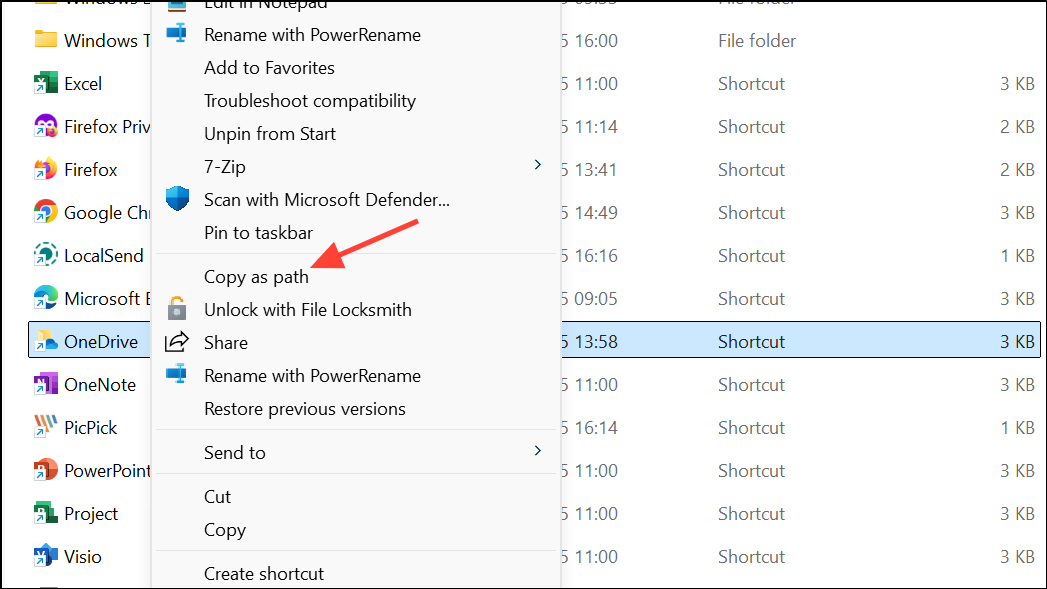Click the File Locksmith padlock icon

click(177, 309)
